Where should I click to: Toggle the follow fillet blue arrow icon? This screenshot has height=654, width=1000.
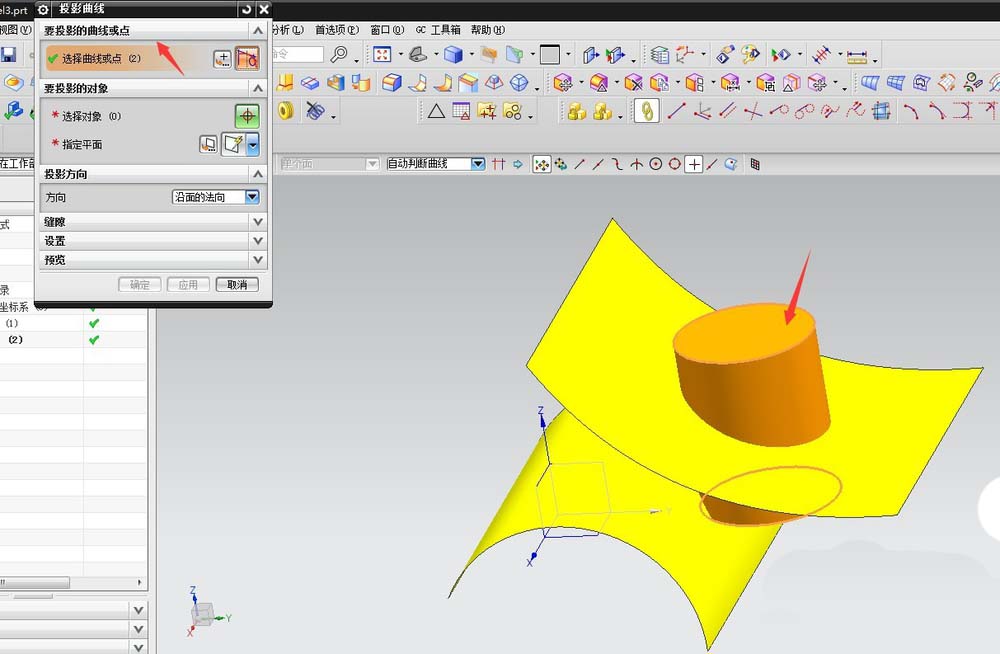pos(518,165)
